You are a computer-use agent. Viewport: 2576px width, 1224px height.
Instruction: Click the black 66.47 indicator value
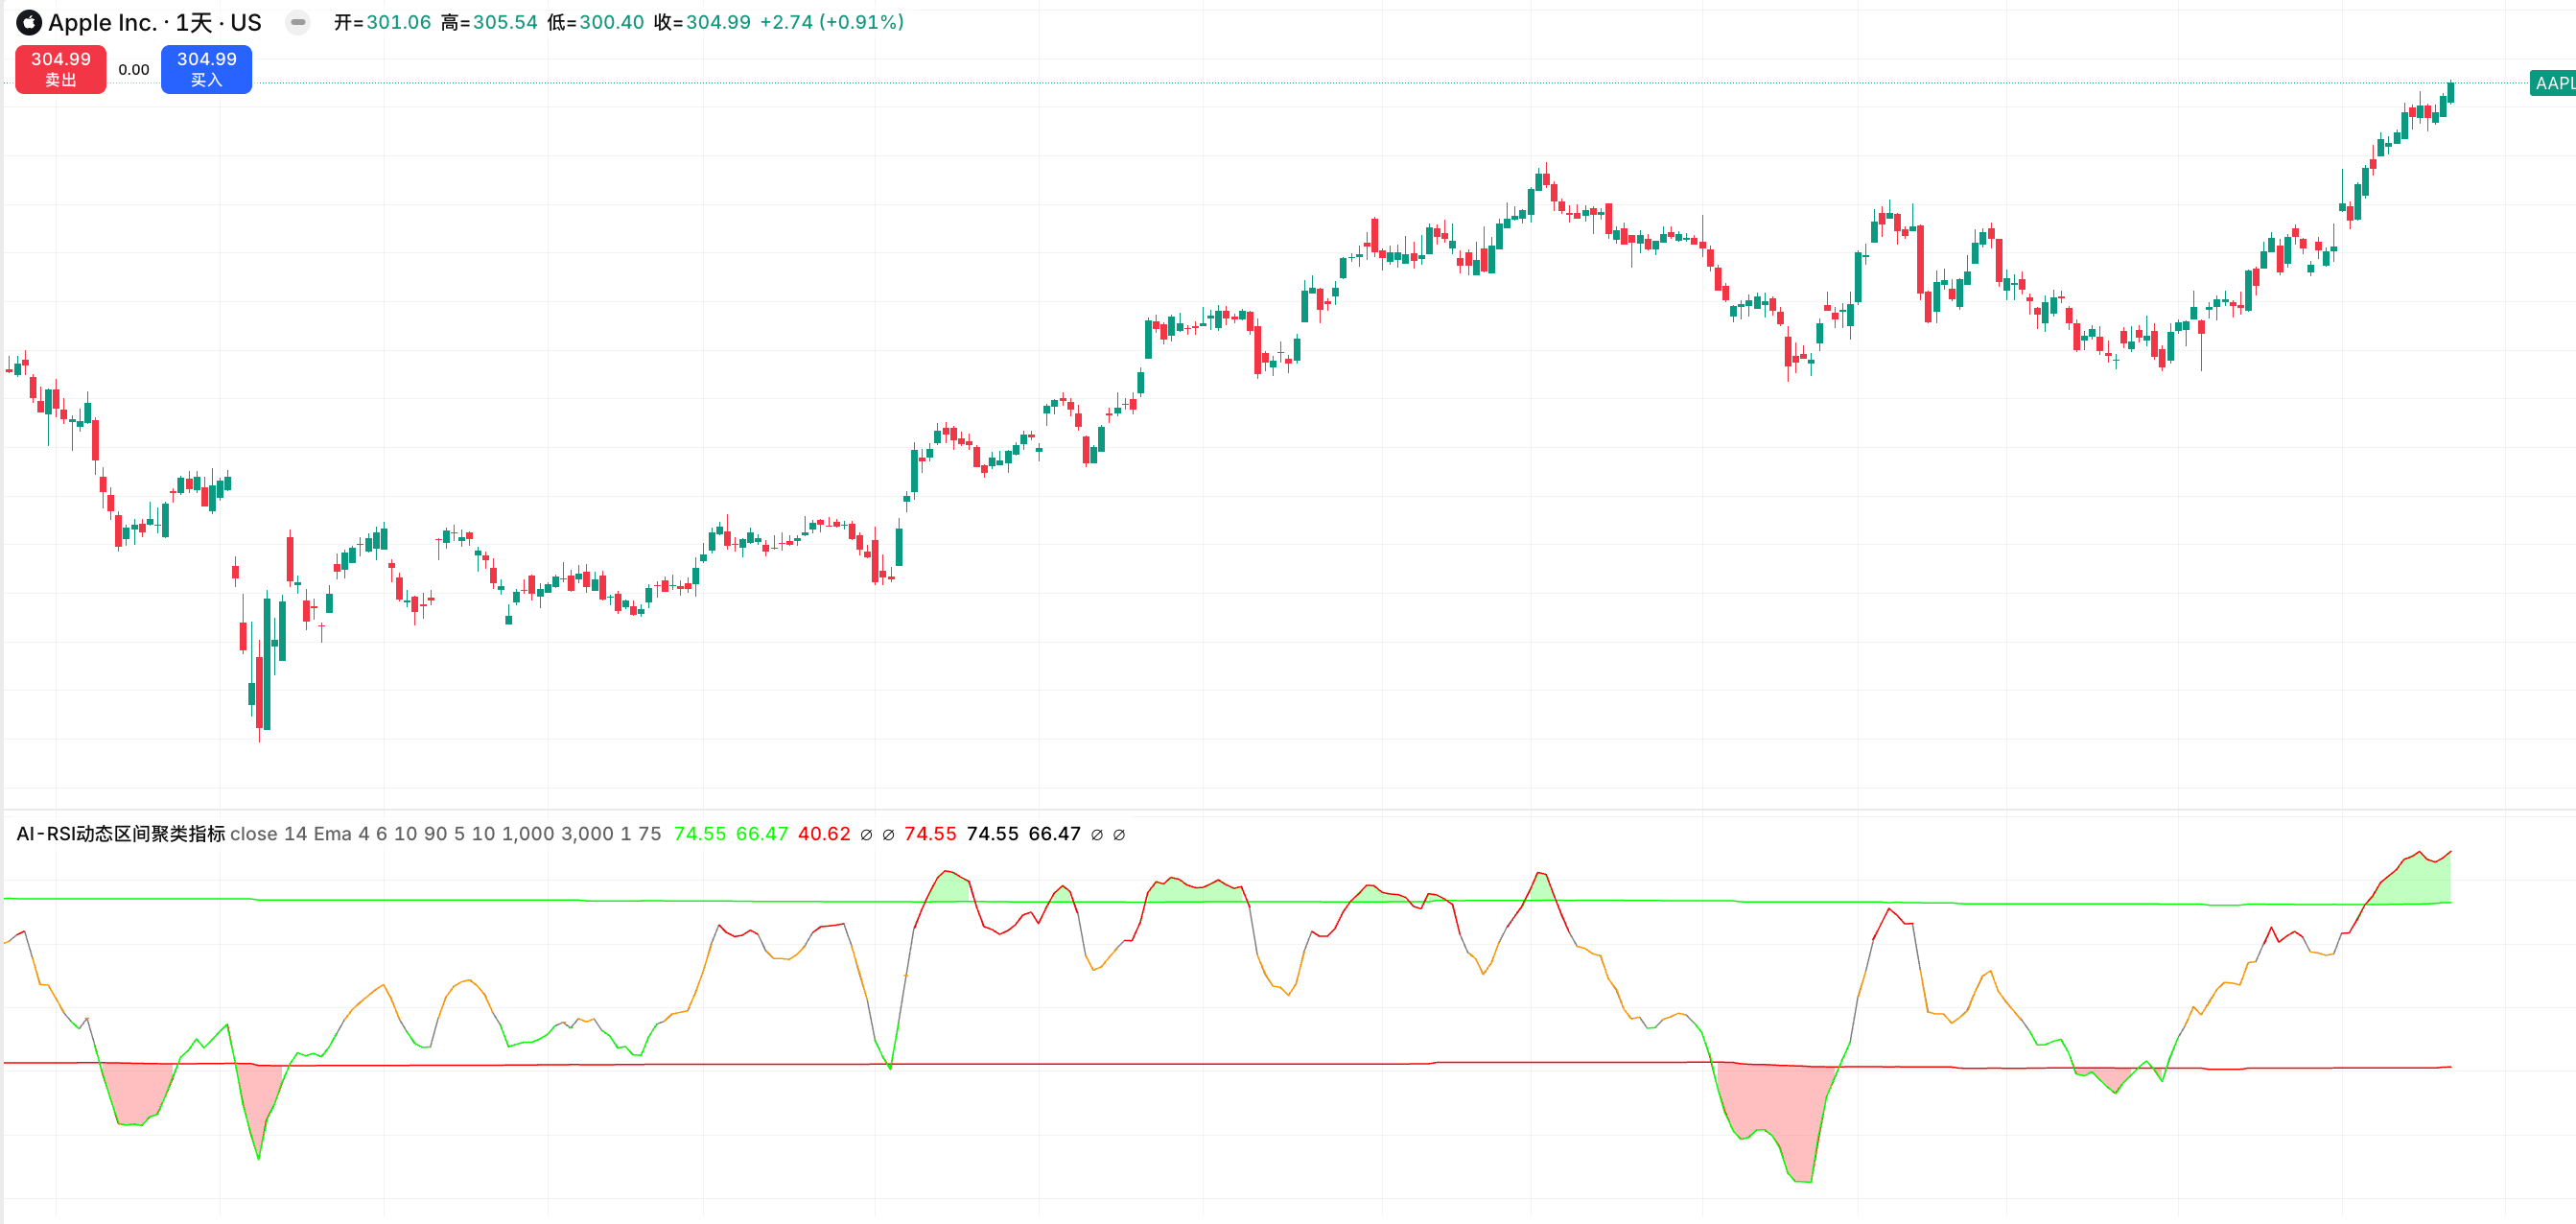coord(1055,834)
